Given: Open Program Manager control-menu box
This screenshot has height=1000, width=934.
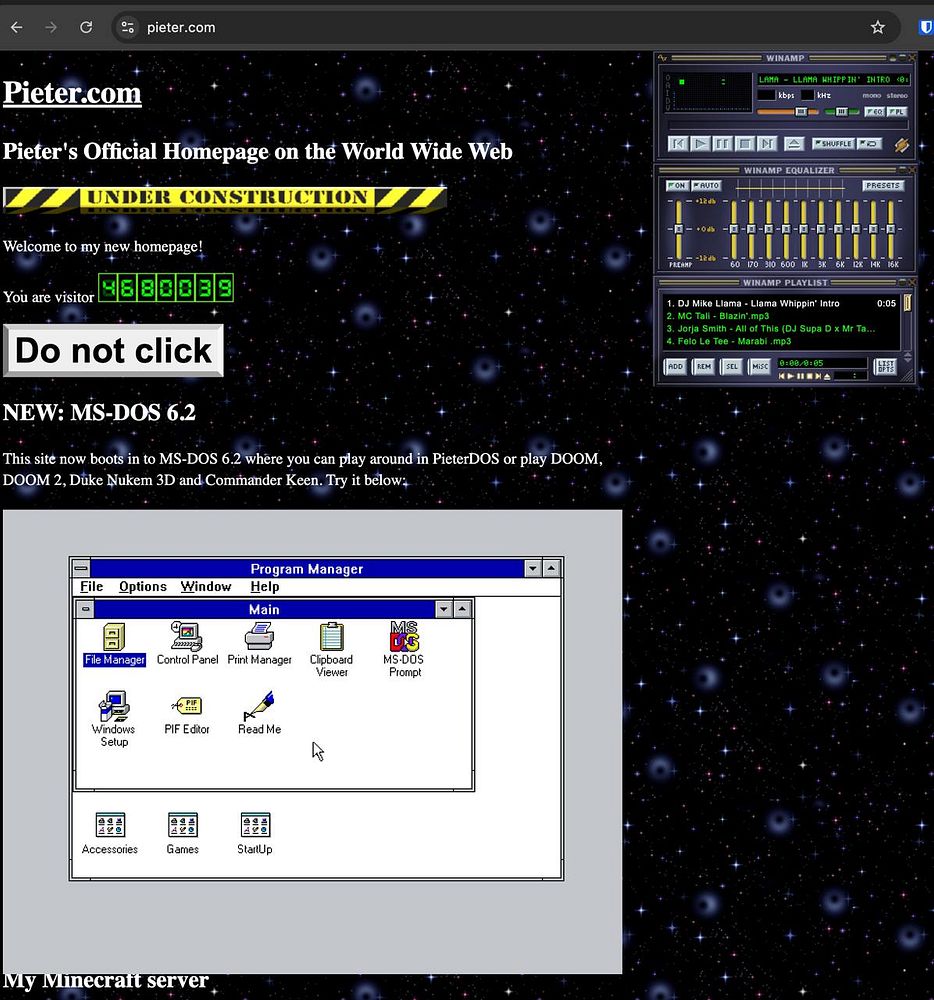Looking at the screenshot, I should point(81,568).
